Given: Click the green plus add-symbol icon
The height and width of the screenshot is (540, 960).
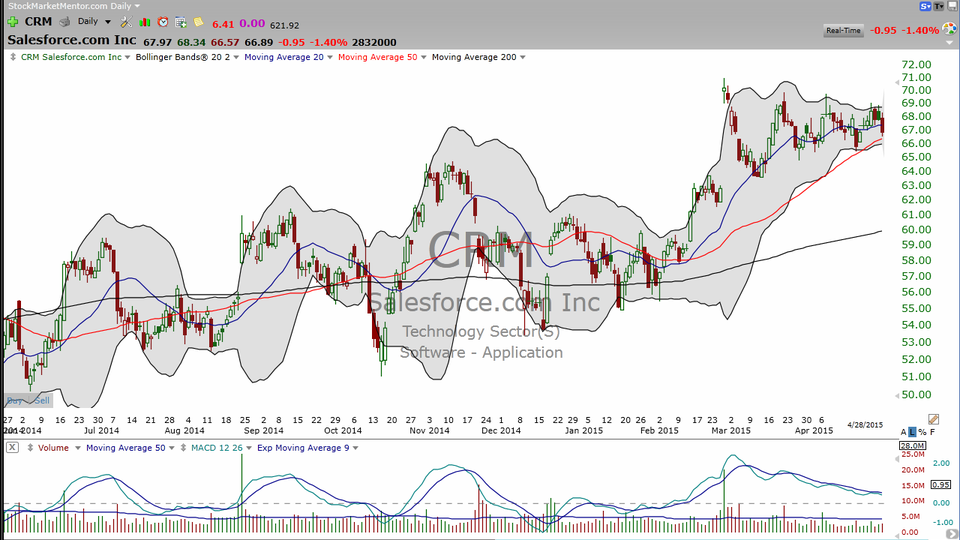Looking at the screenshot, I should click(x=12, y=21).
